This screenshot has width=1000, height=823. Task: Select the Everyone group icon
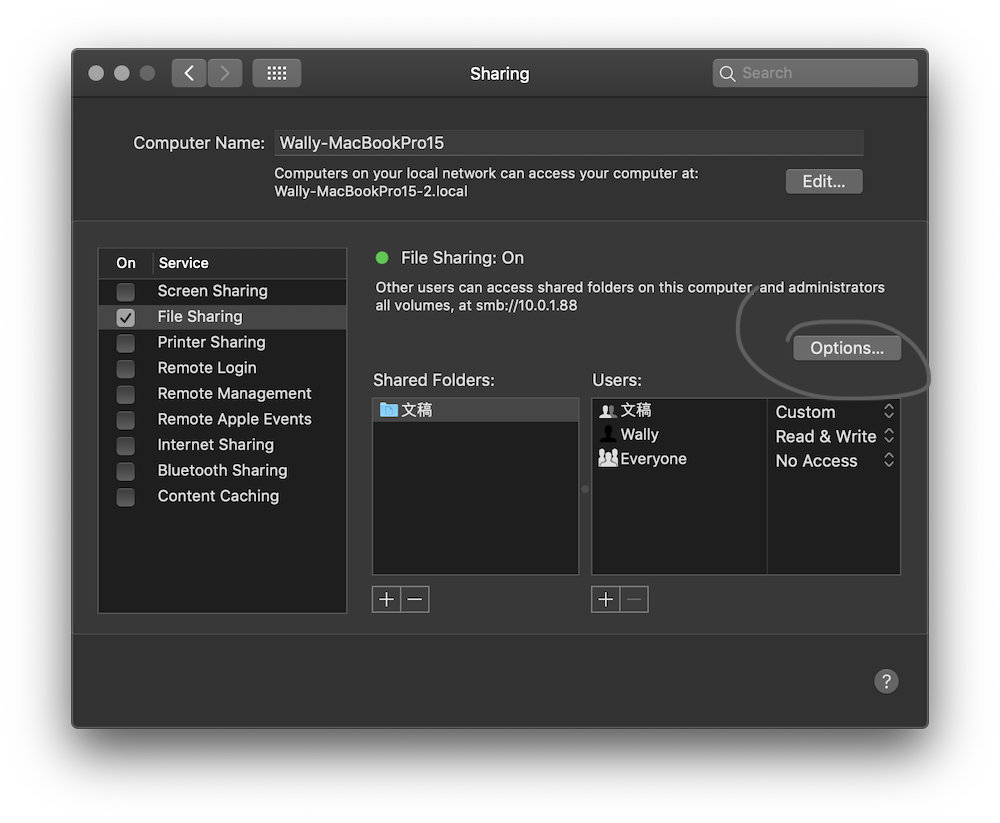(608, 459)
